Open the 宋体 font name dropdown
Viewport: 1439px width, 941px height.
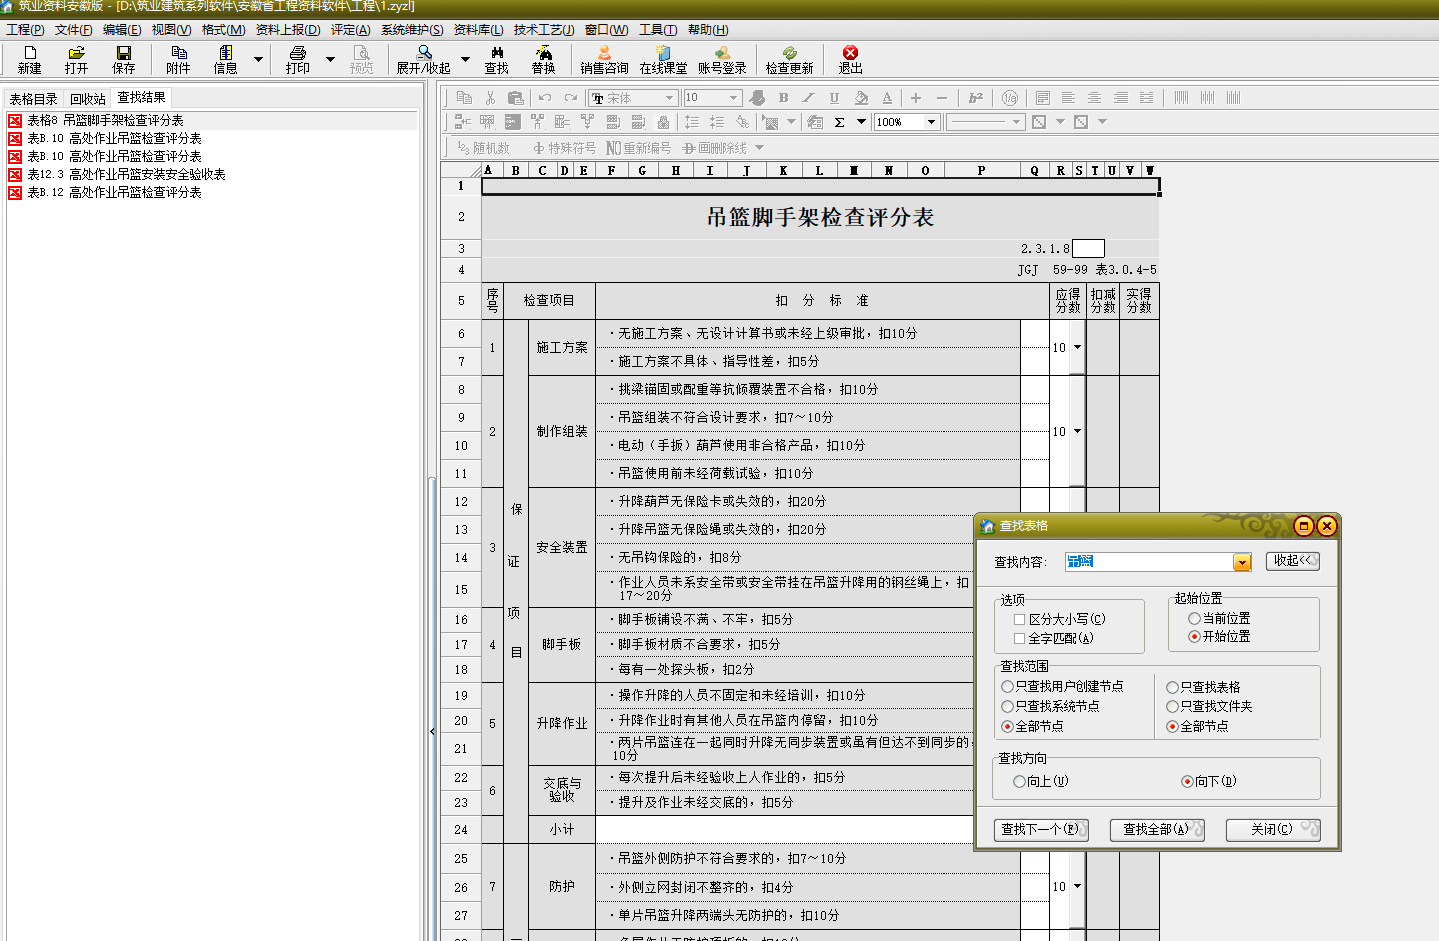(670, 98)
